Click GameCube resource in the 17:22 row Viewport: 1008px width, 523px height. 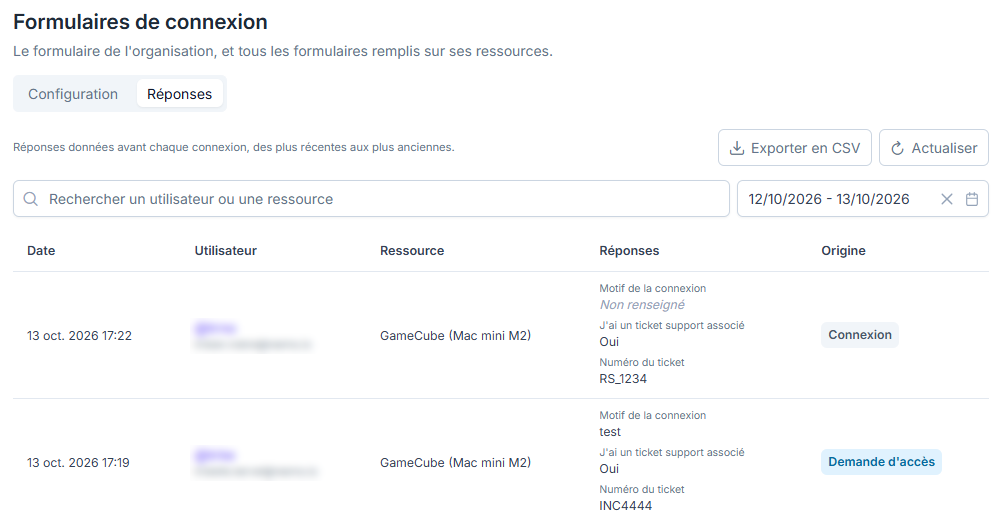[455, 335]
